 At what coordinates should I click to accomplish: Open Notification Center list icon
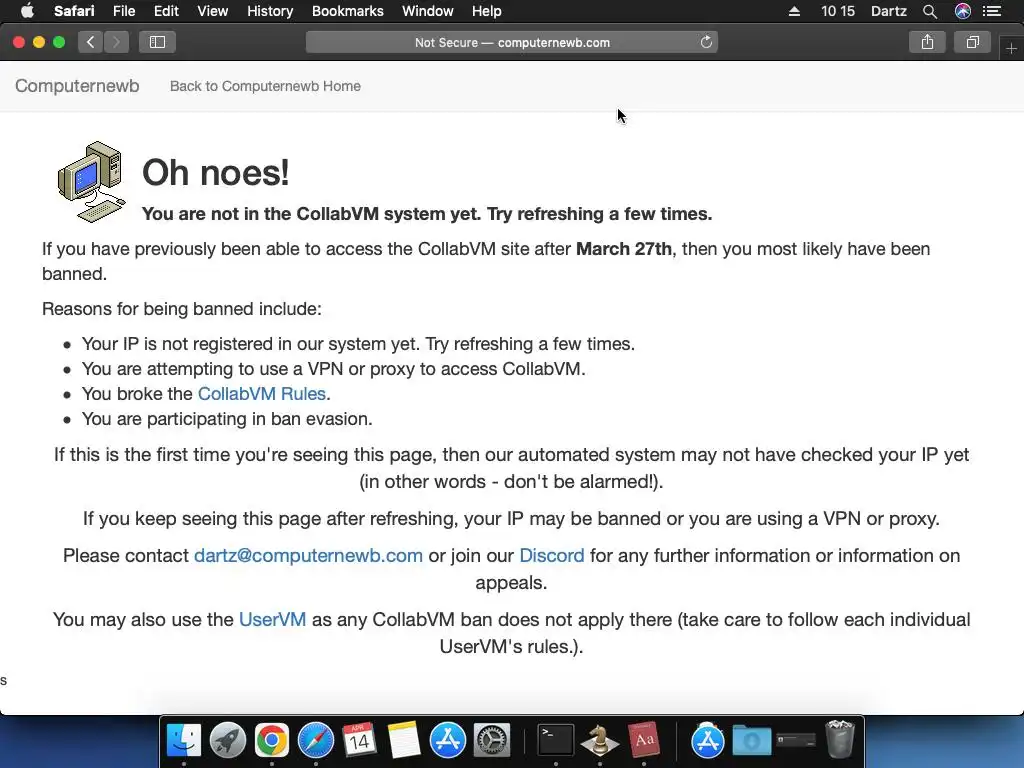[992, 11]
